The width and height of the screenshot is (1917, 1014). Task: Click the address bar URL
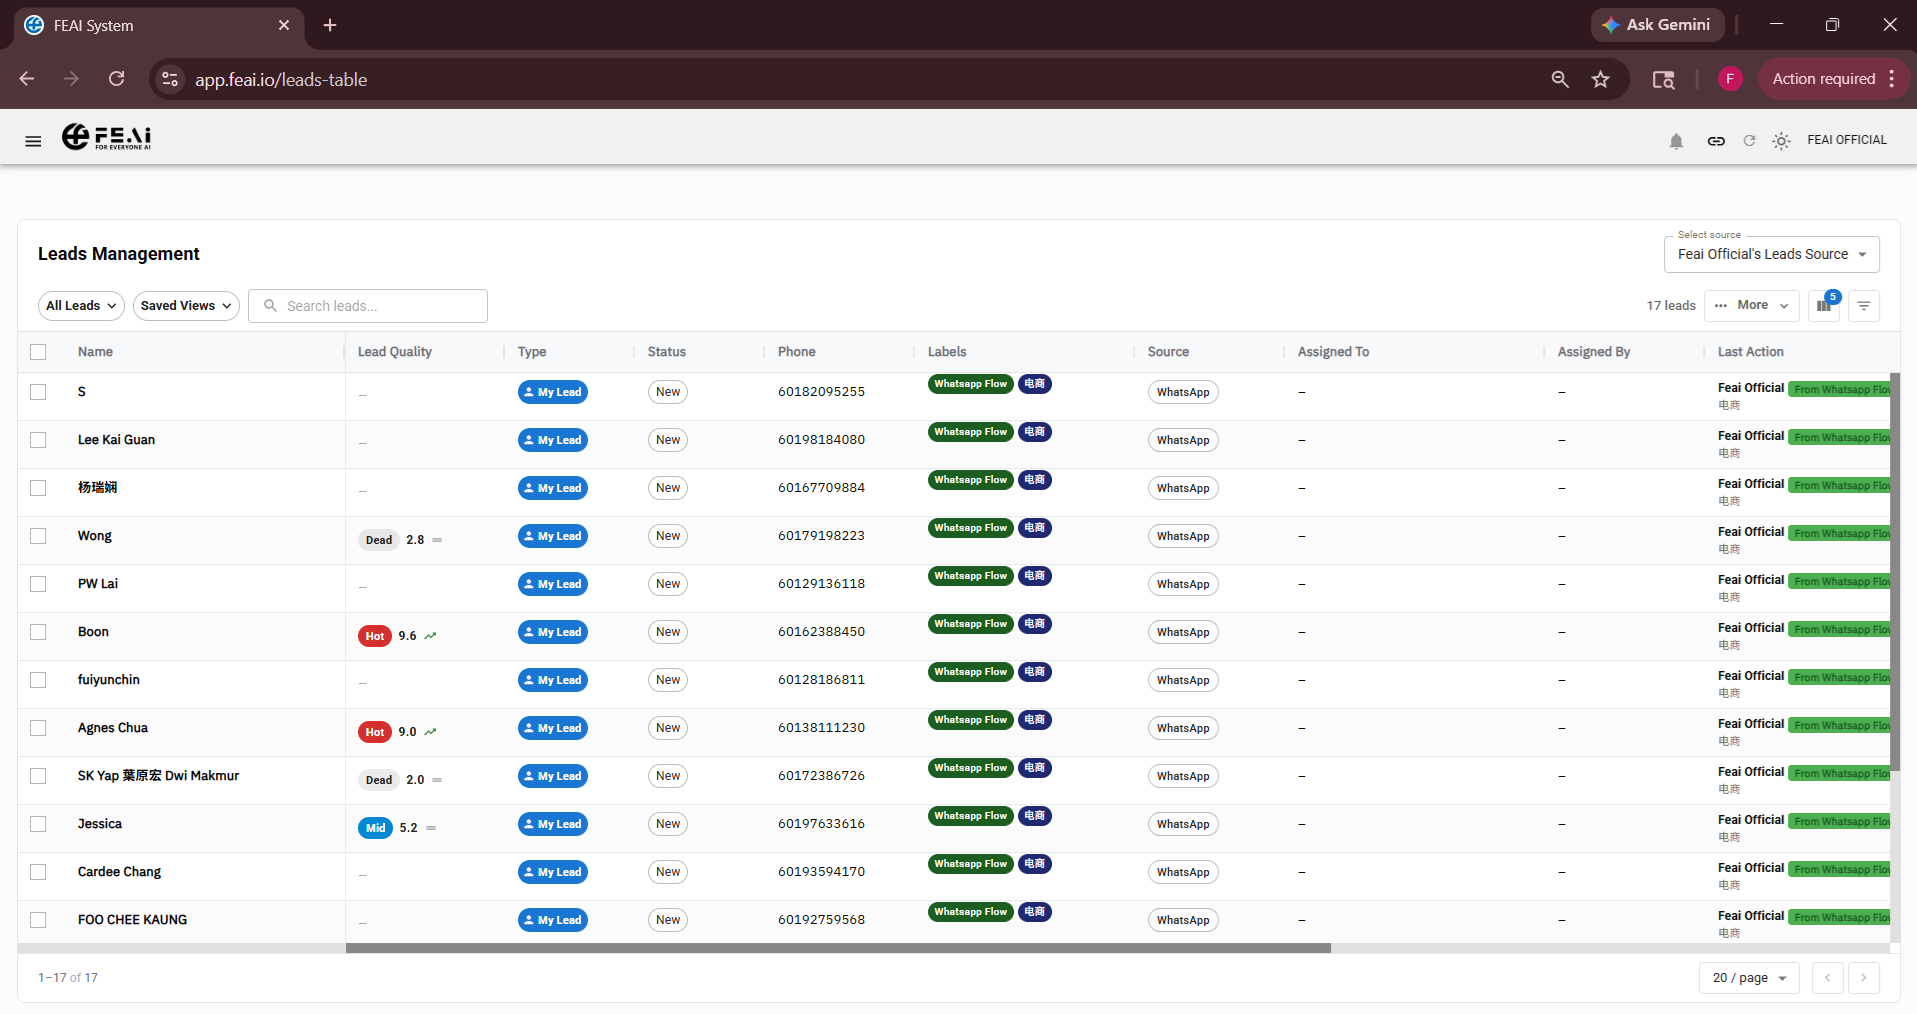(281, 80)
